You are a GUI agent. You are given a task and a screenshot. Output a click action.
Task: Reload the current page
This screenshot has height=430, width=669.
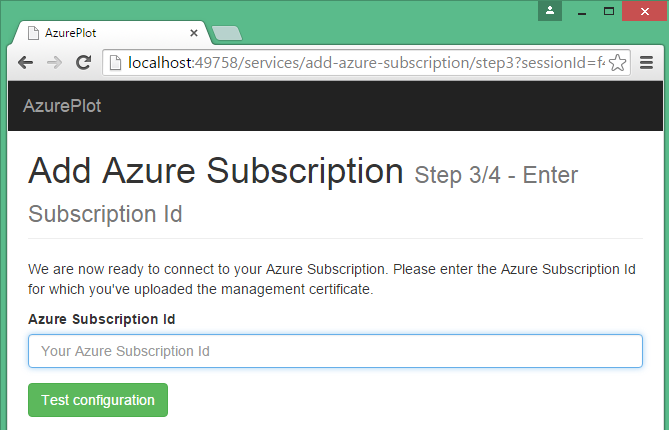pos(83,63)
